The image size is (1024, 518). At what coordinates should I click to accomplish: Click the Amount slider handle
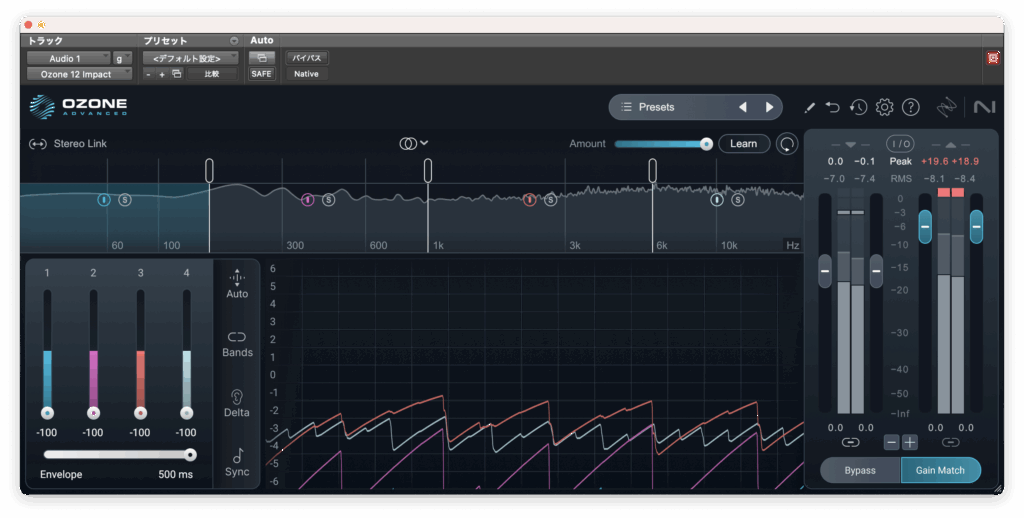point(706,144)
